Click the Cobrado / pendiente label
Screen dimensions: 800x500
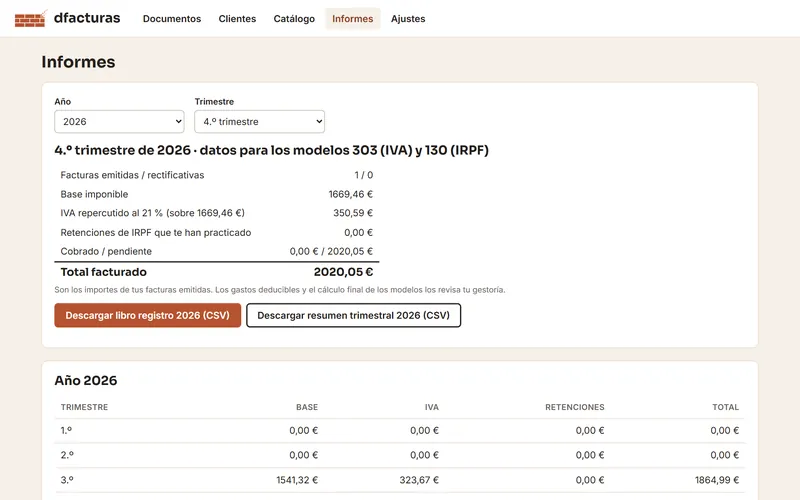click(106, 252)
